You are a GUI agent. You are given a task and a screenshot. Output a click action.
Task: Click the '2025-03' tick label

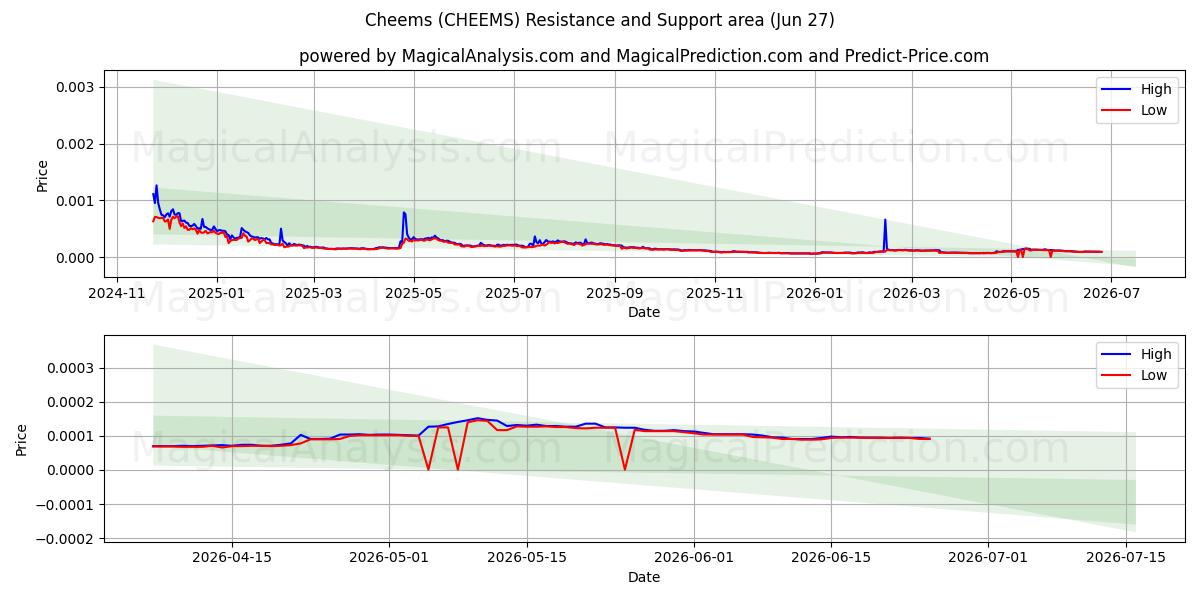tap(314, 293)
